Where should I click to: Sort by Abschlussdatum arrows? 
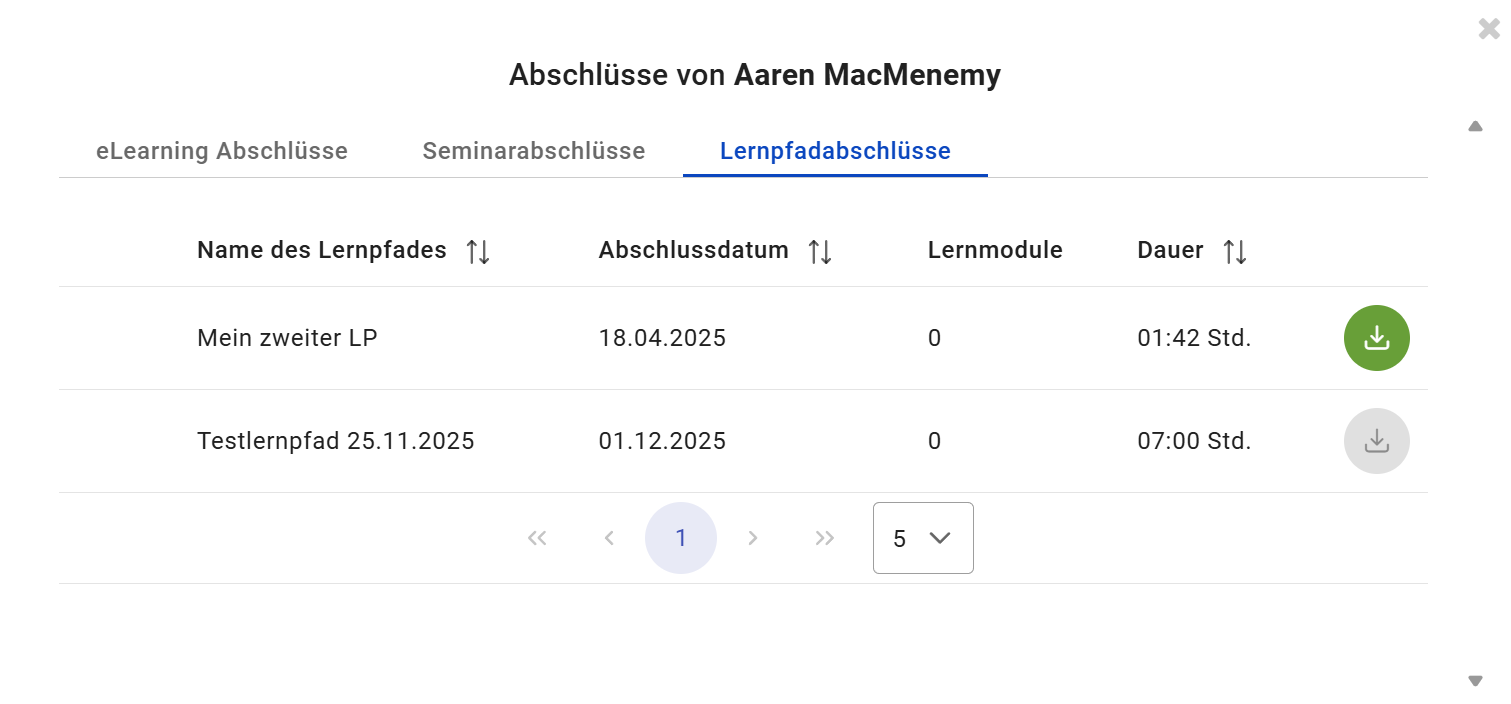pos(820,252)
